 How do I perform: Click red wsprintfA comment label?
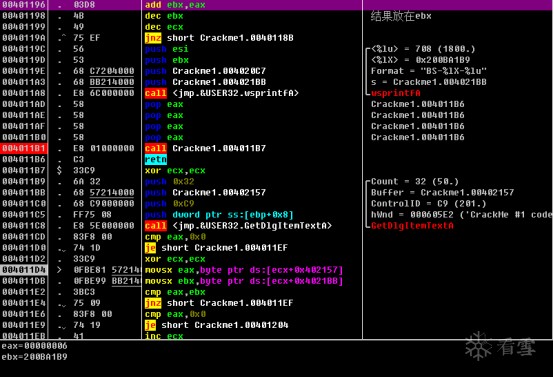396,93
